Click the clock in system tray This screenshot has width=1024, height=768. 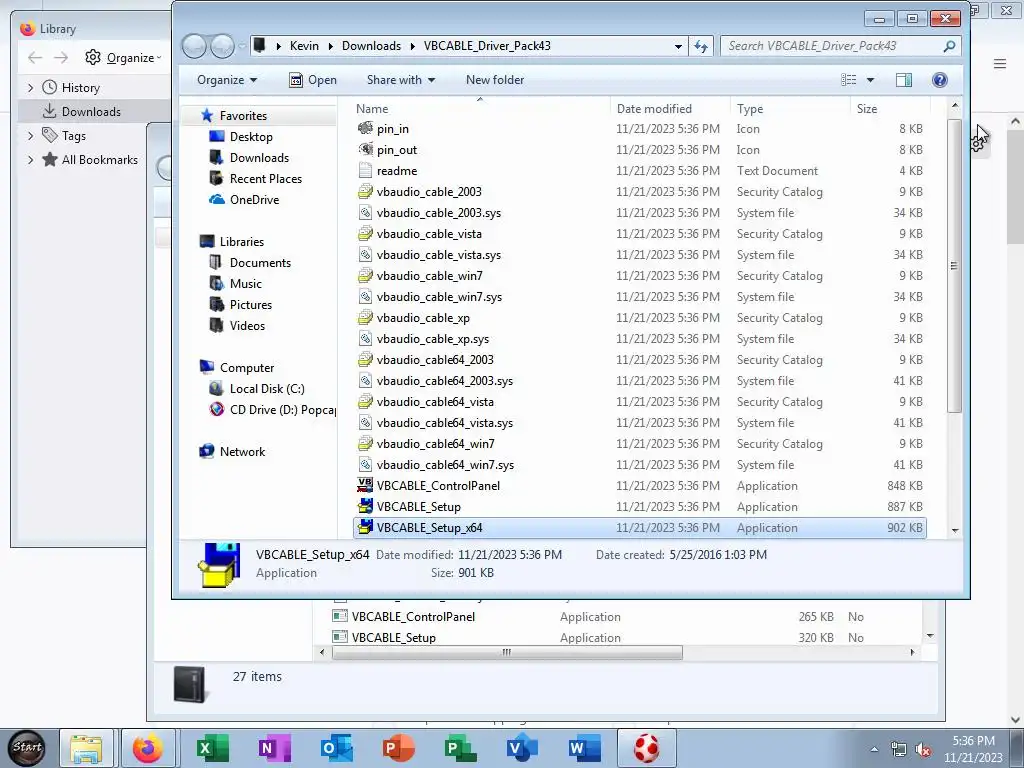point(973,749)
